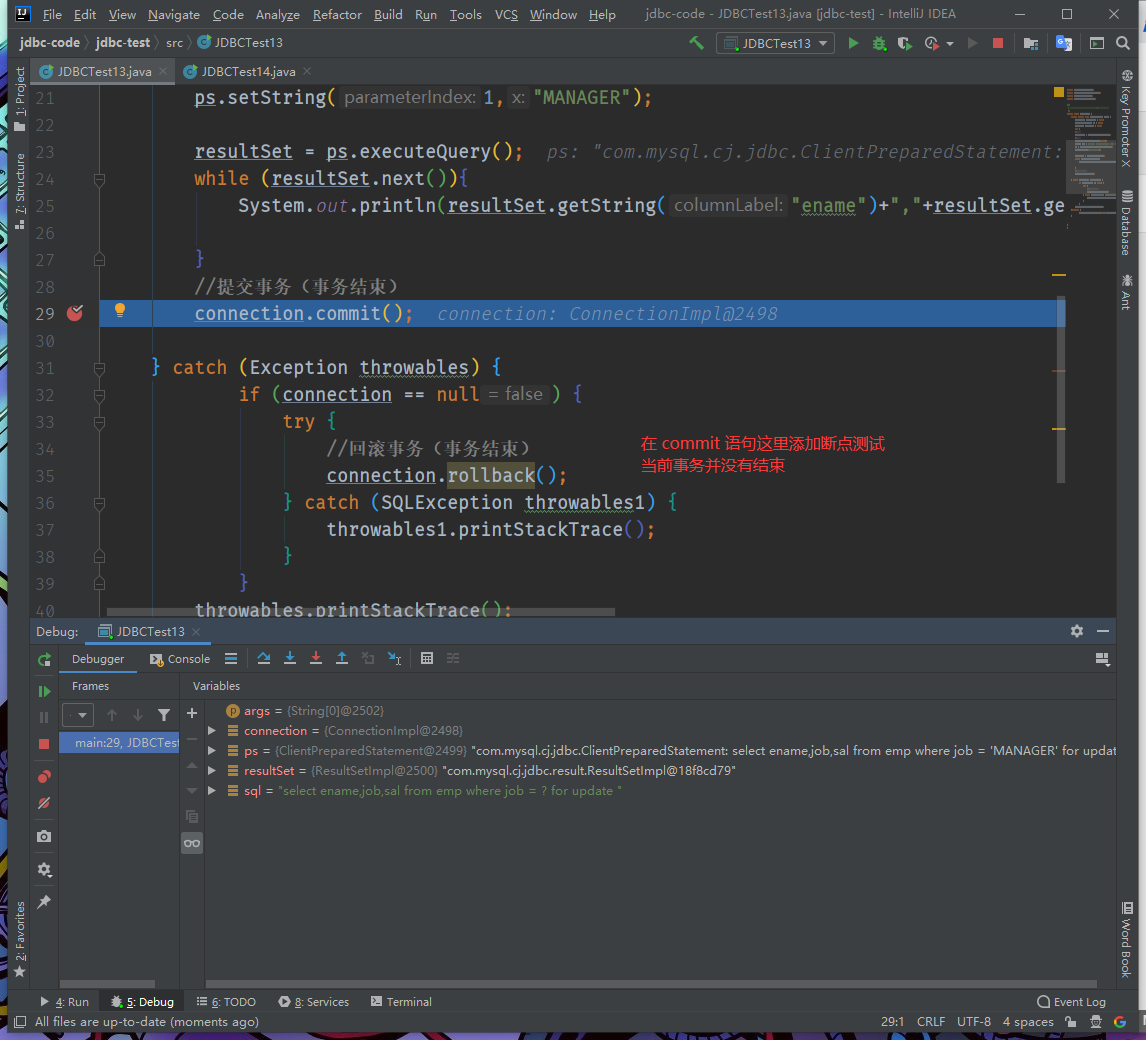The height and width of the screenshot is (1040, 1146).
Task: Click the Translate icon in top toolbar
Action: click(1064, 44)
